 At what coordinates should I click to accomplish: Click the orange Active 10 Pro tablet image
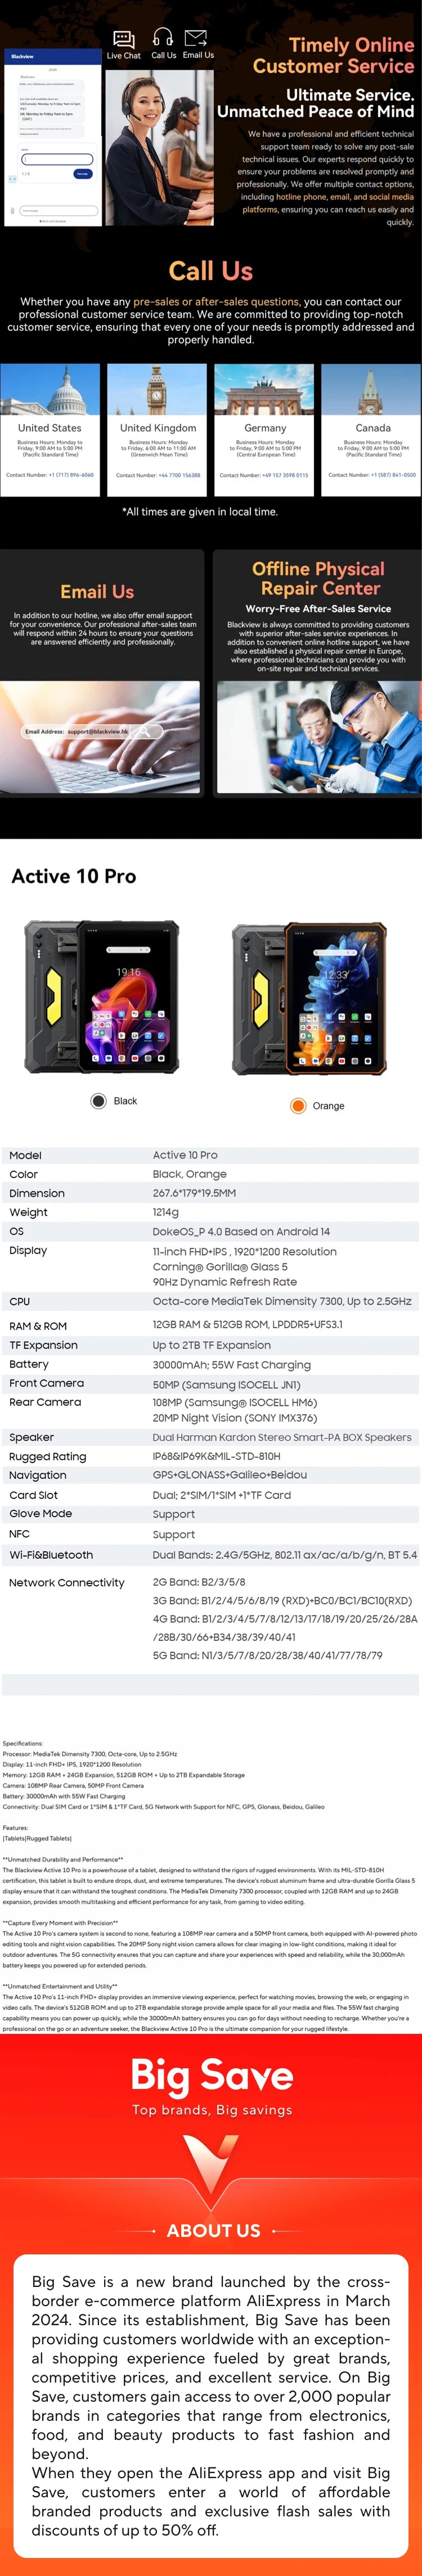point(310,998)
